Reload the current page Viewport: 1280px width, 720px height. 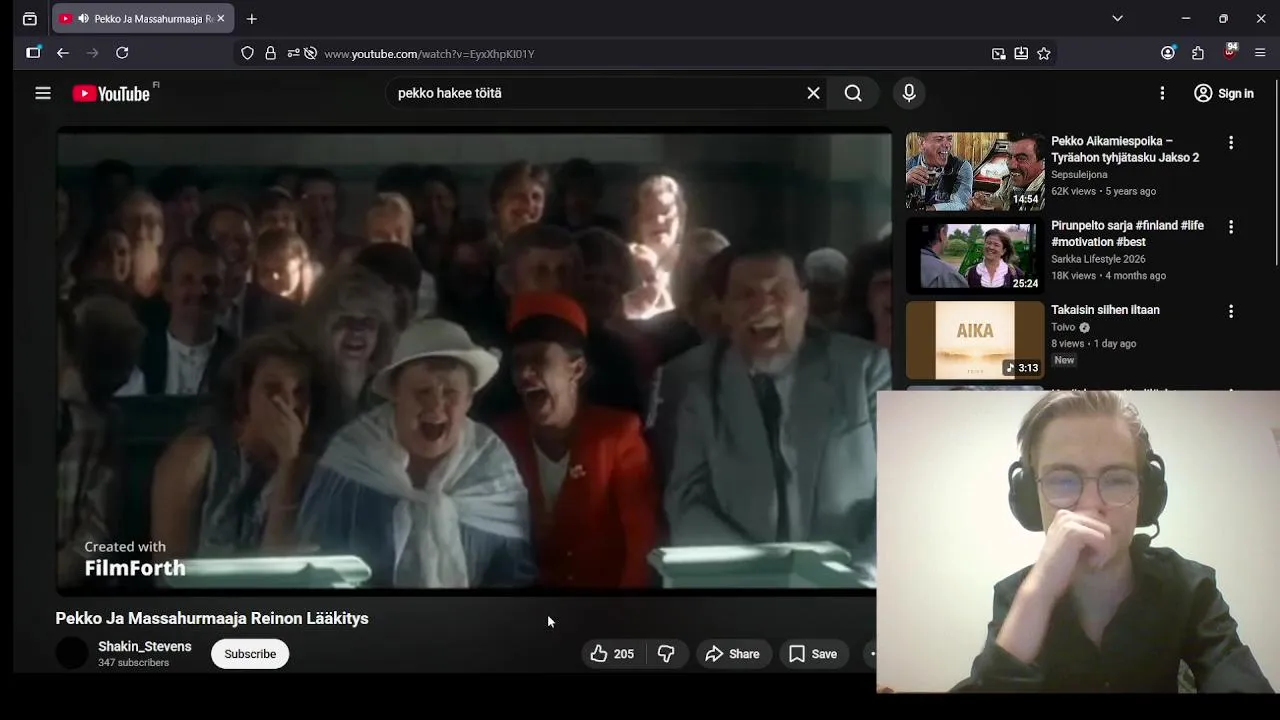click(x=122, y=53)
